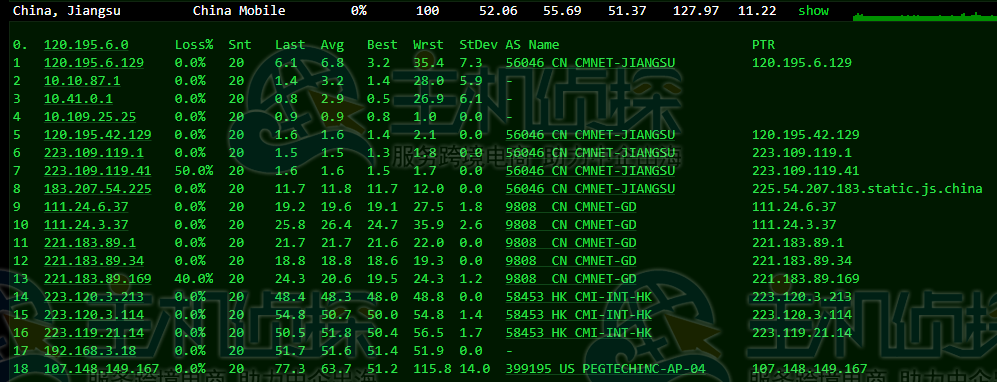The height and width of the screenshot is (382, 997).
Task: Click the 35.4 worst latency on hop 1
Action: pos(428,62)
